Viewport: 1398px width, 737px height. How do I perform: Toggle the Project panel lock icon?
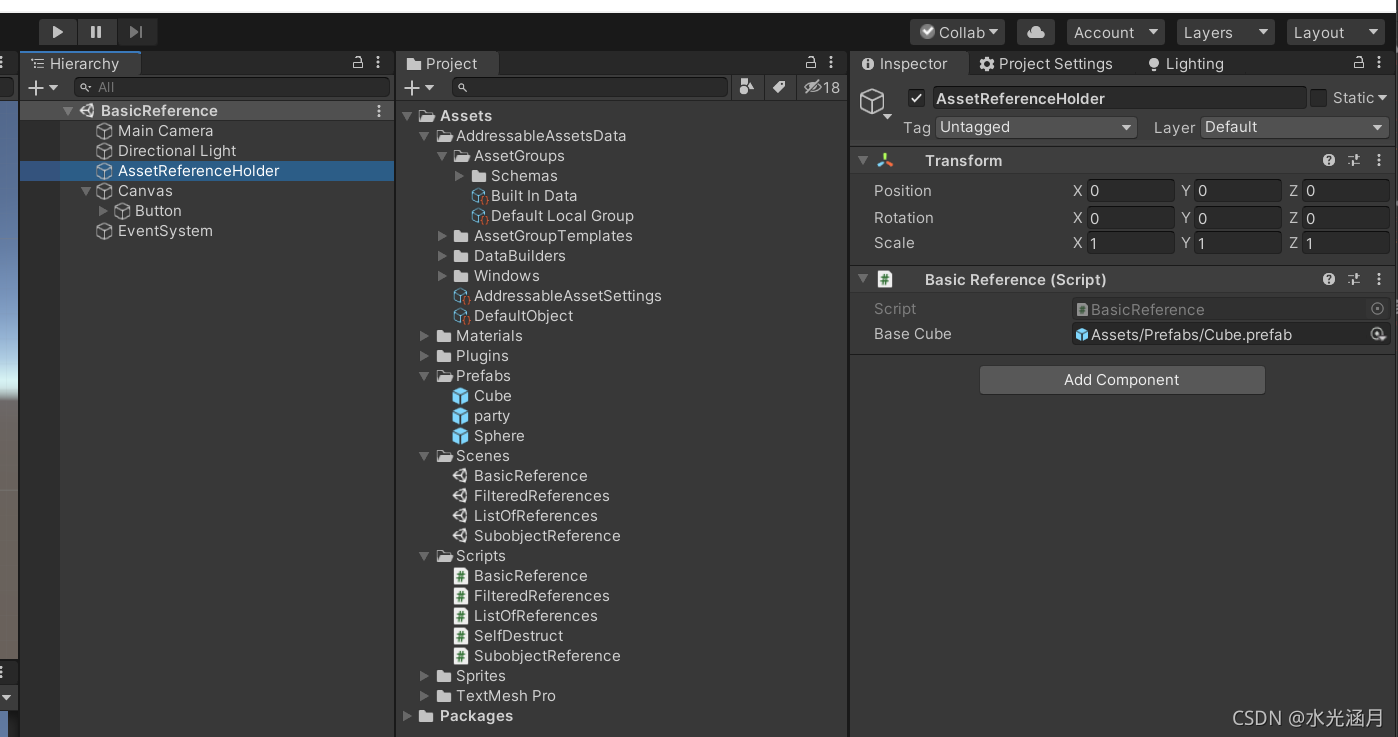[811, 62]
